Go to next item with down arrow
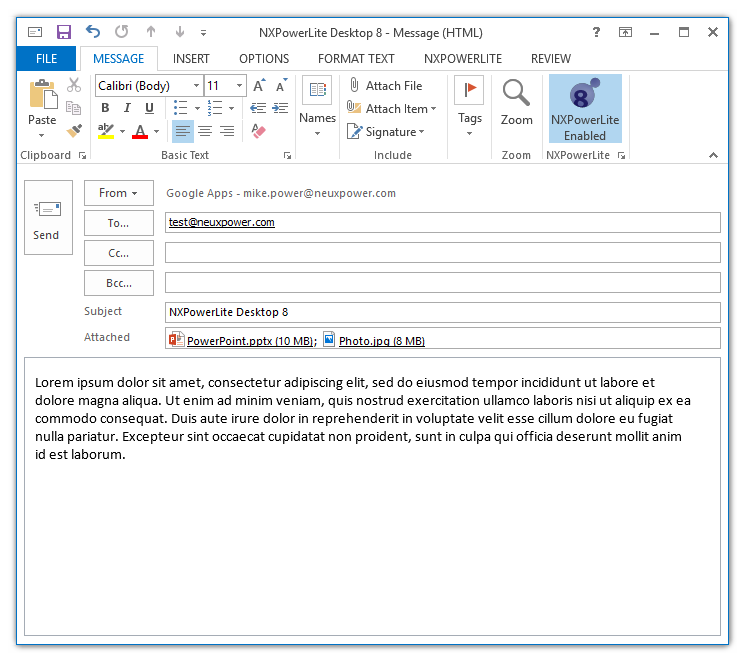This screenshot has height=660, width=745. click(x=180, y=32)
